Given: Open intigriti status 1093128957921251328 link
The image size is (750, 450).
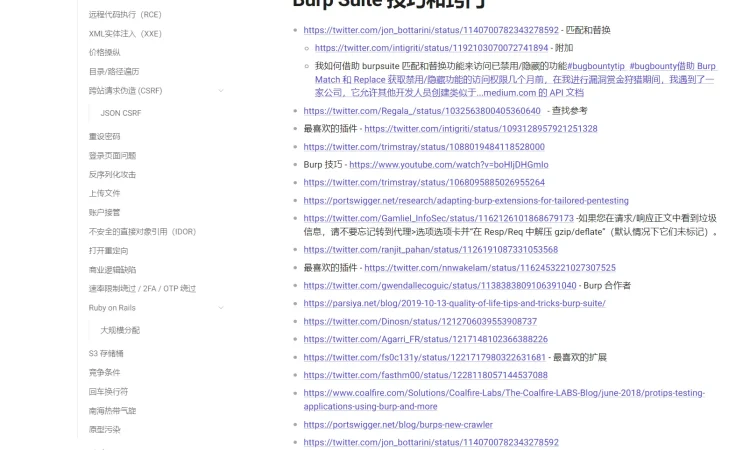Looking at the screenshot, I should point(481,129).
